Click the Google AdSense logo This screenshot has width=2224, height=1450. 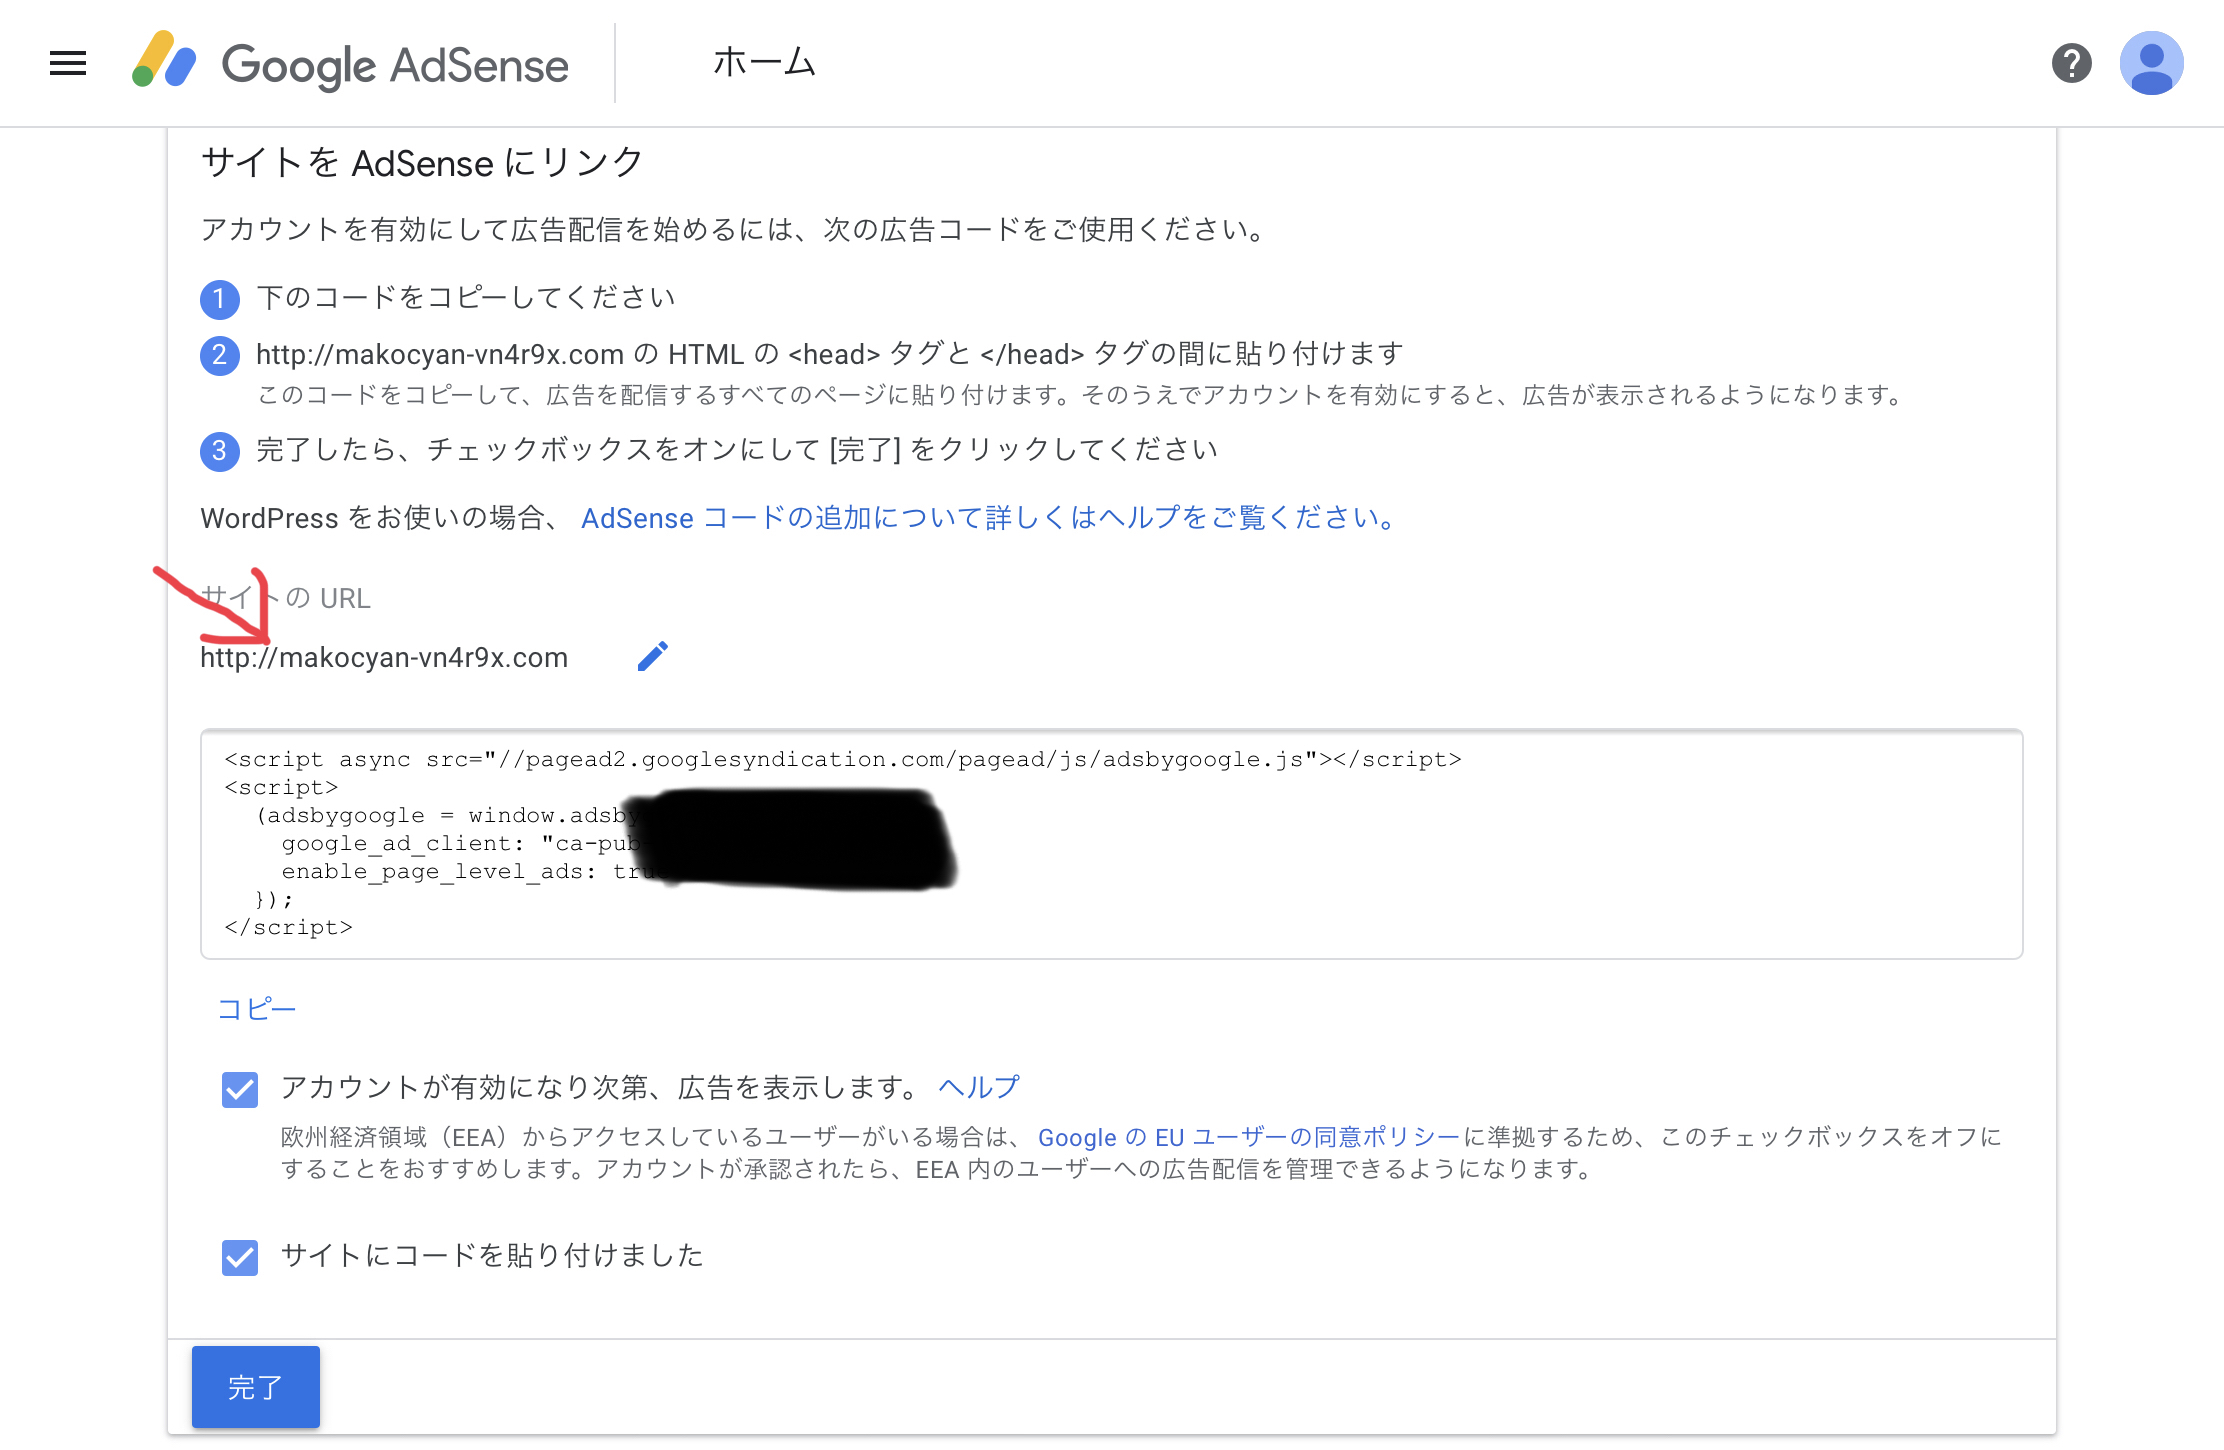point(350,64)
